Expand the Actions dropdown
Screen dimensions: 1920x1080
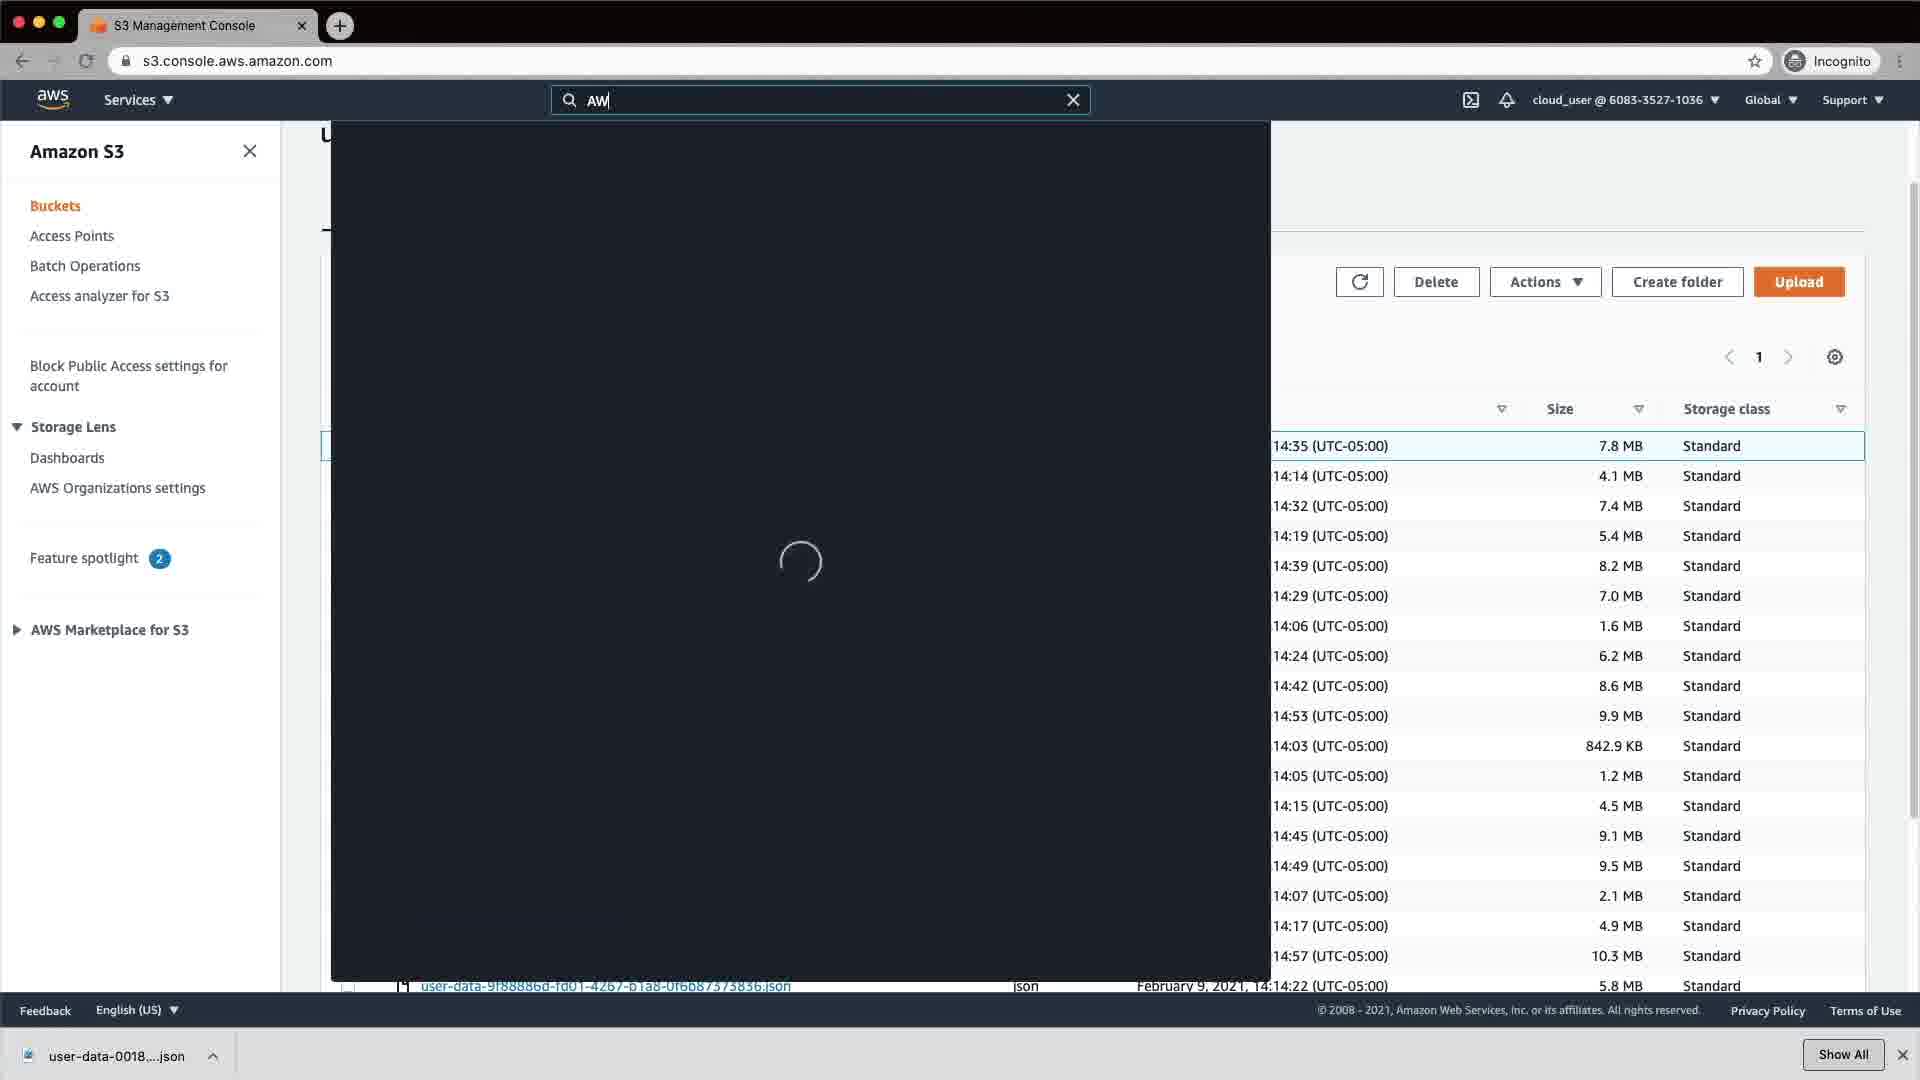coord(1545,282)
